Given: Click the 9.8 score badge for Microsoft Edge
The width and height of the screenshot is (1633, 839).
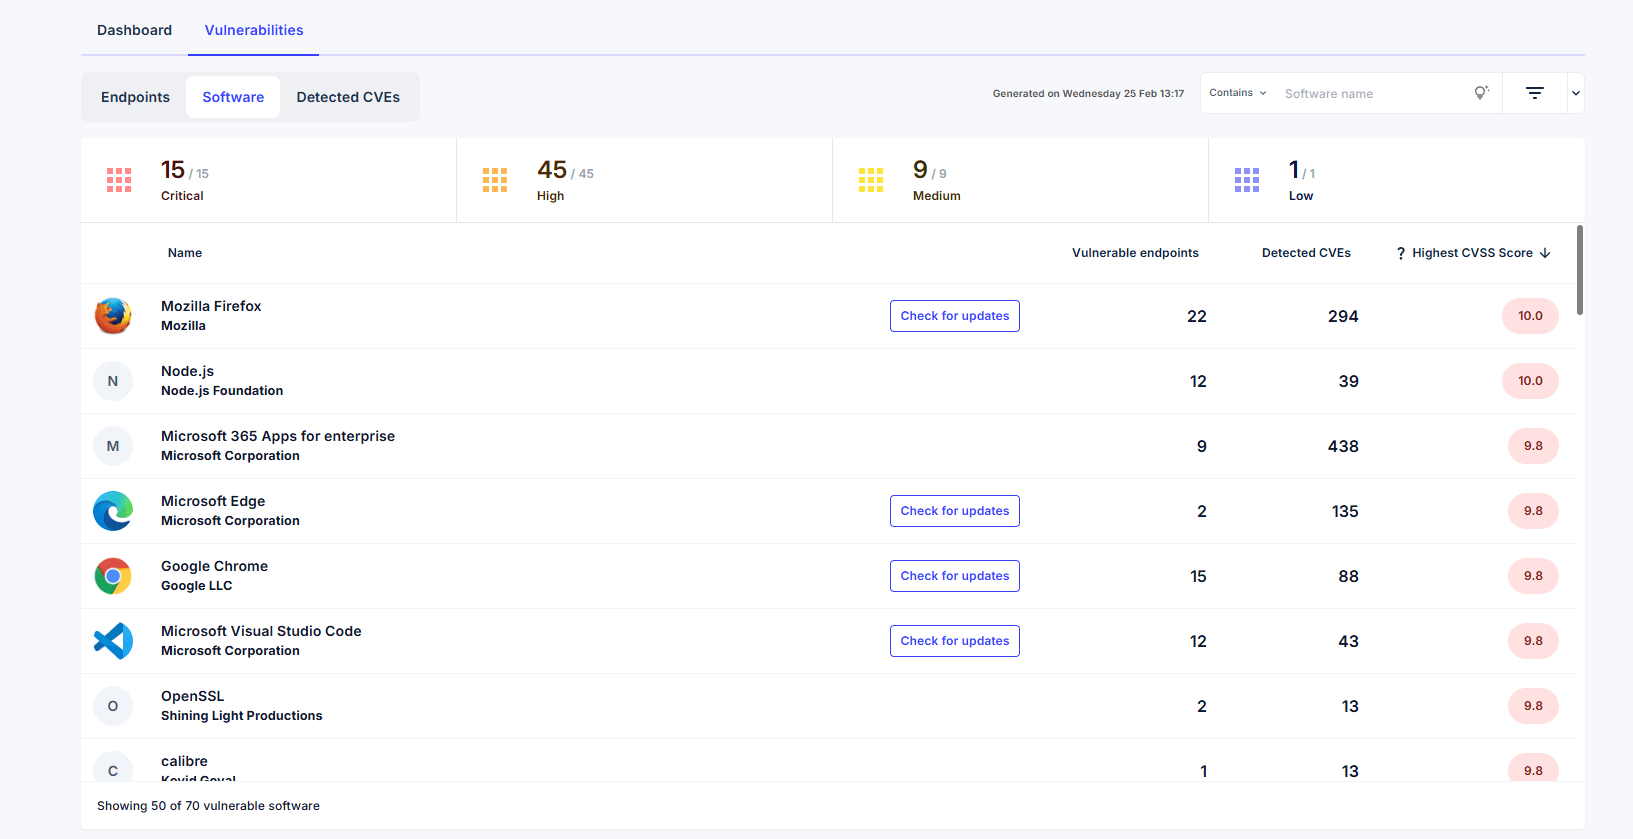Looking at the screenshot, I should click(1533, 511).
